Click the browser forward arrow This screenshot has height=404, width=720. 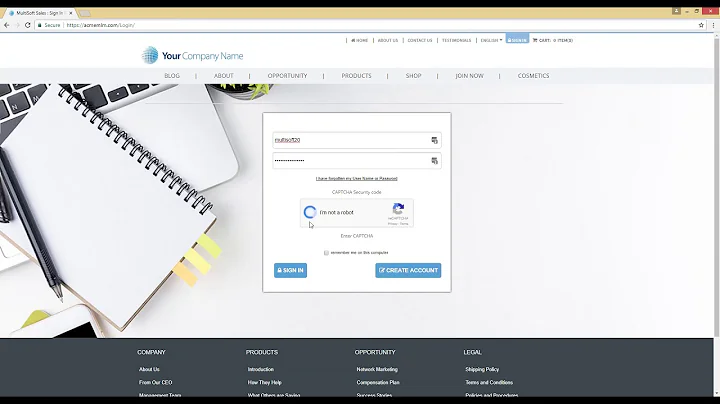[17, 25]
